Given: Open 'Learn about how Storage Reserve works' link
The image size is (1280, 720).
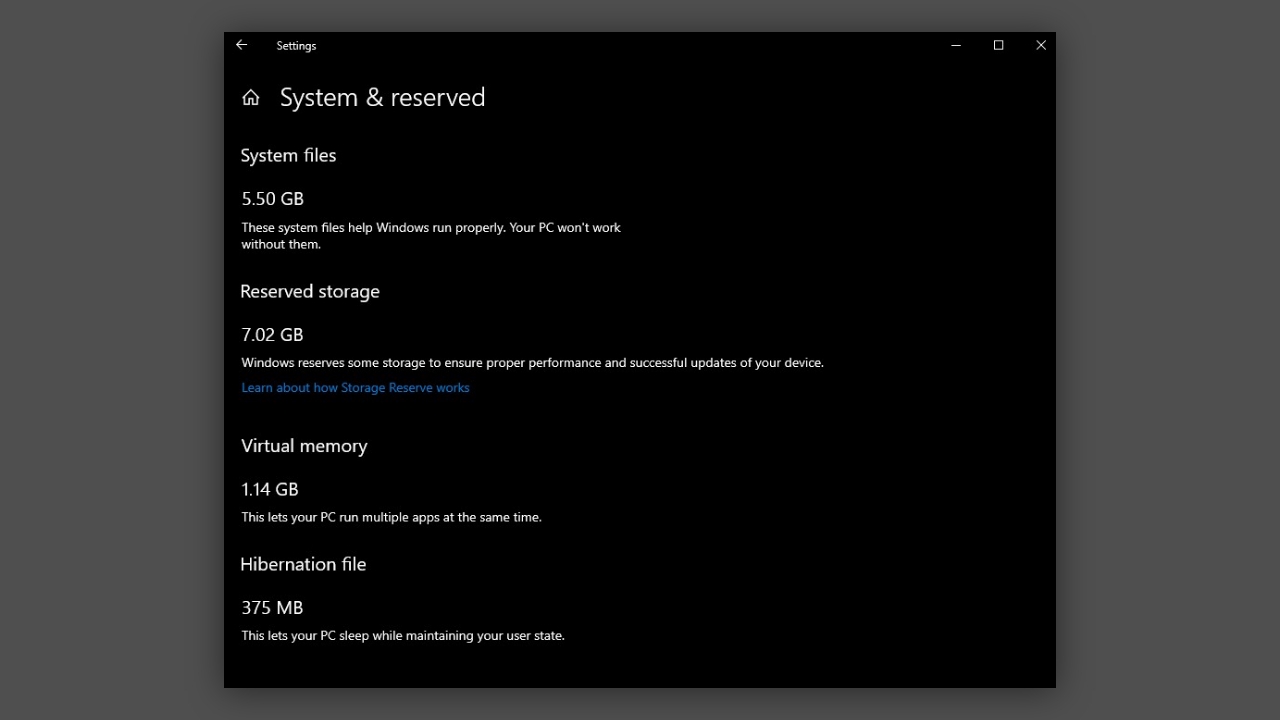Looking at the screenshot, I should point(355,388).
